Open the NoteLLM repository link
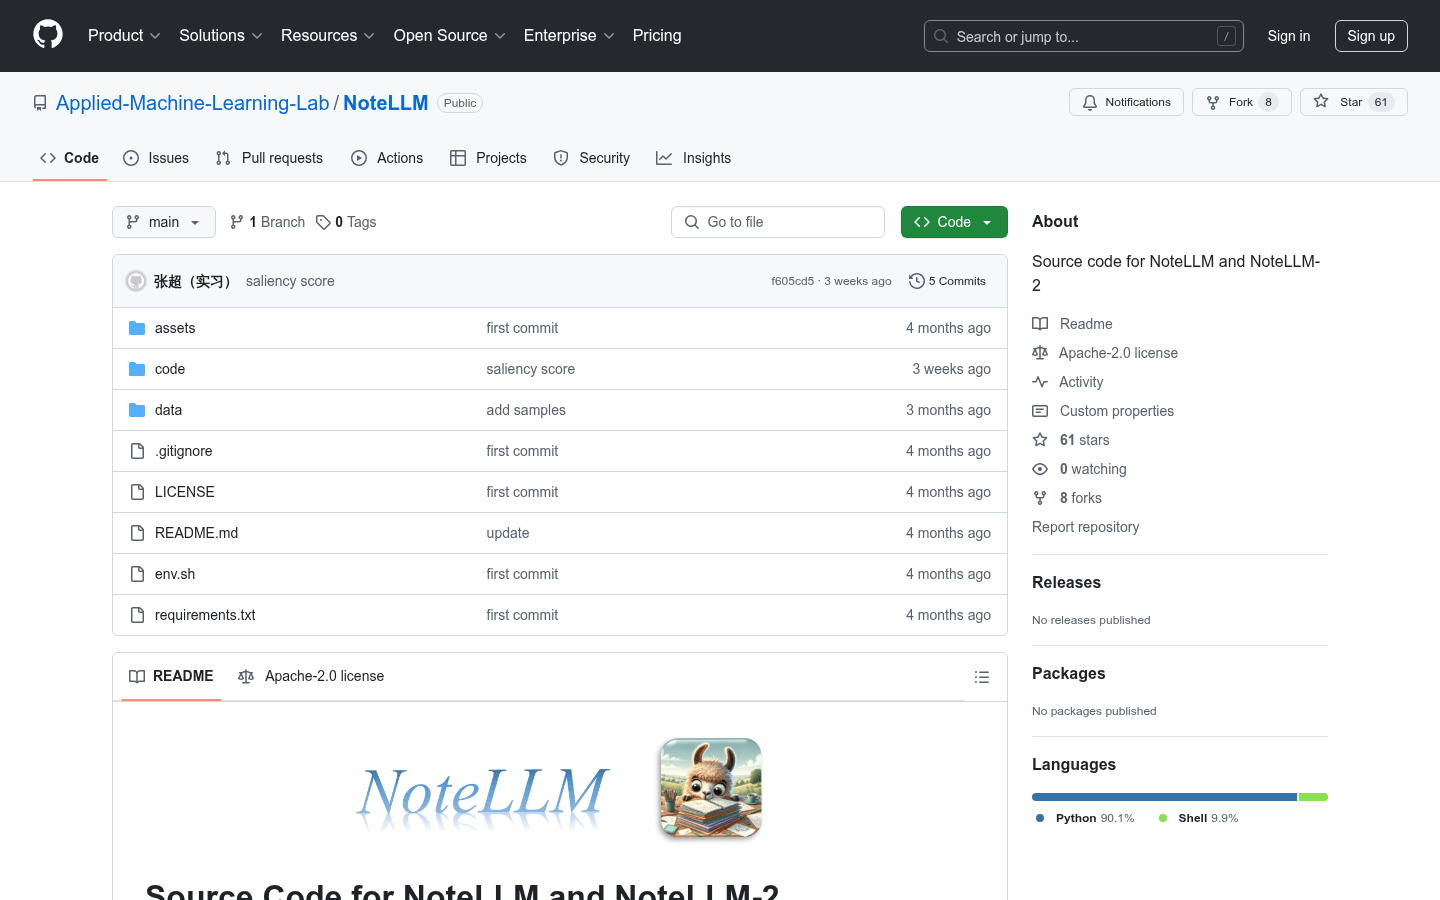 tap(386, 103)
